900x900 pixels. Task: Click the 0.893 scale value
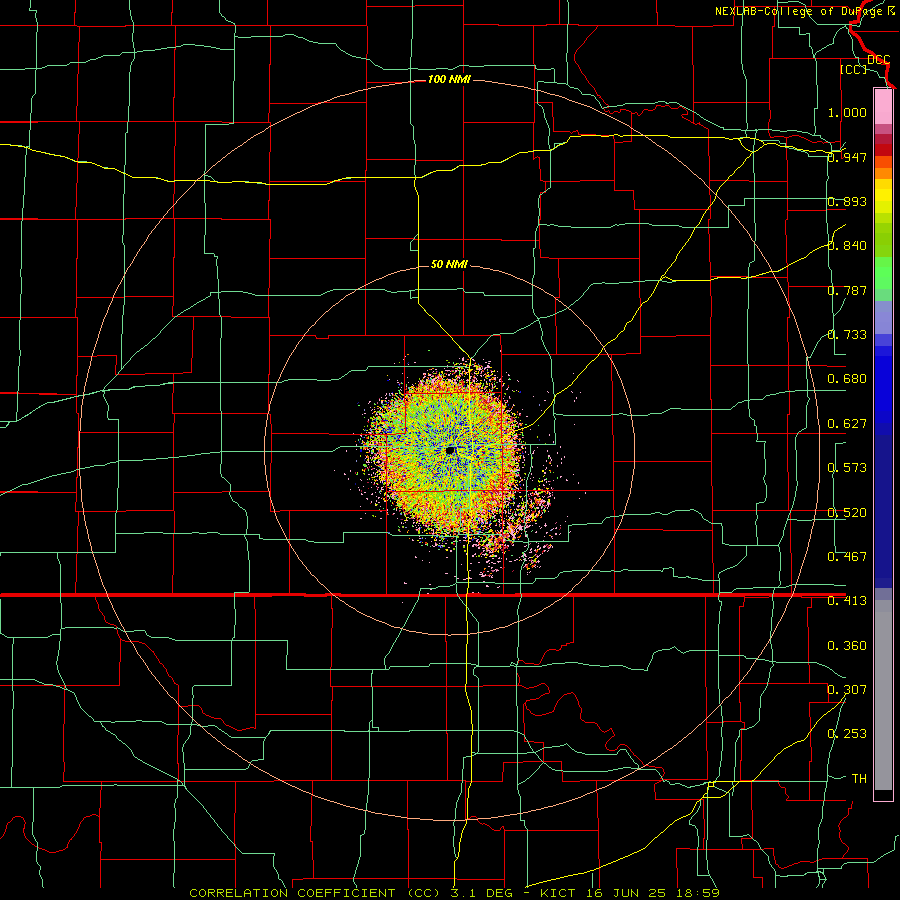click(847, 201)
